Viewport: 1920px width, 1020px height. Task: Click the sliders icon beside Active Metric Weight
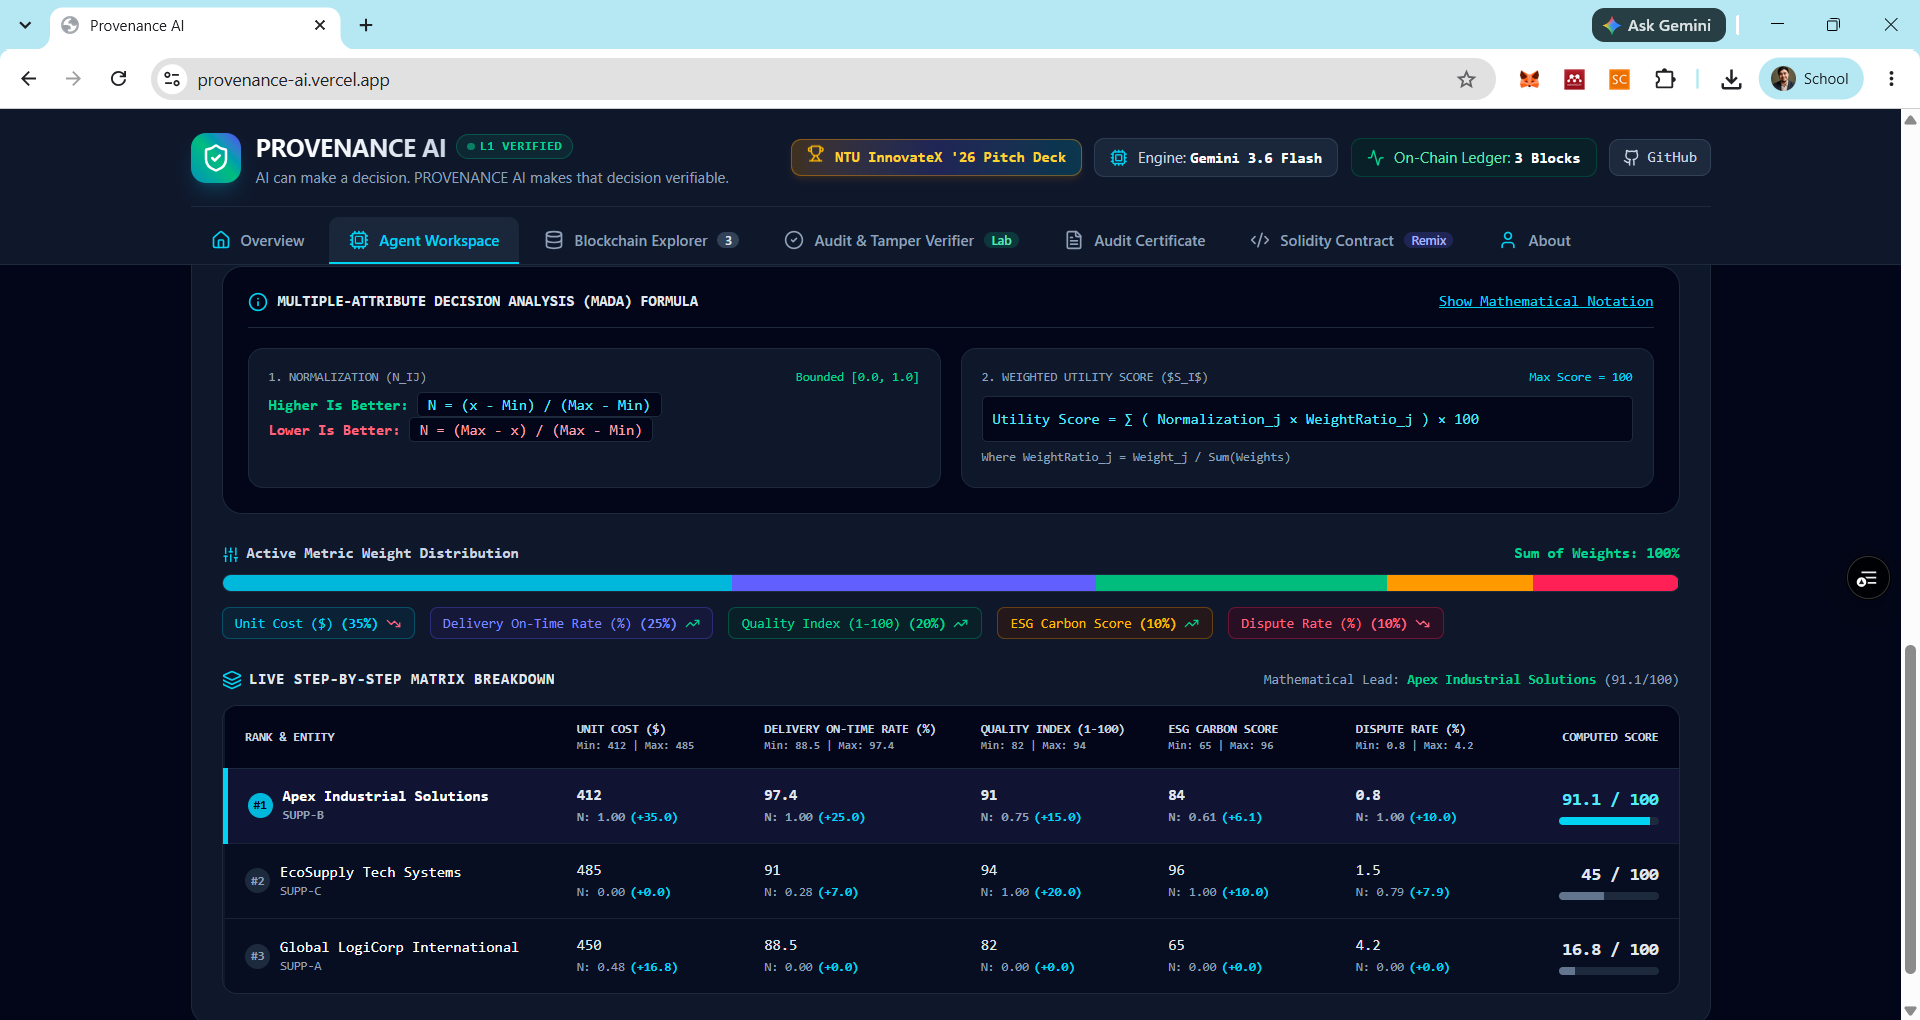(230, 554)
